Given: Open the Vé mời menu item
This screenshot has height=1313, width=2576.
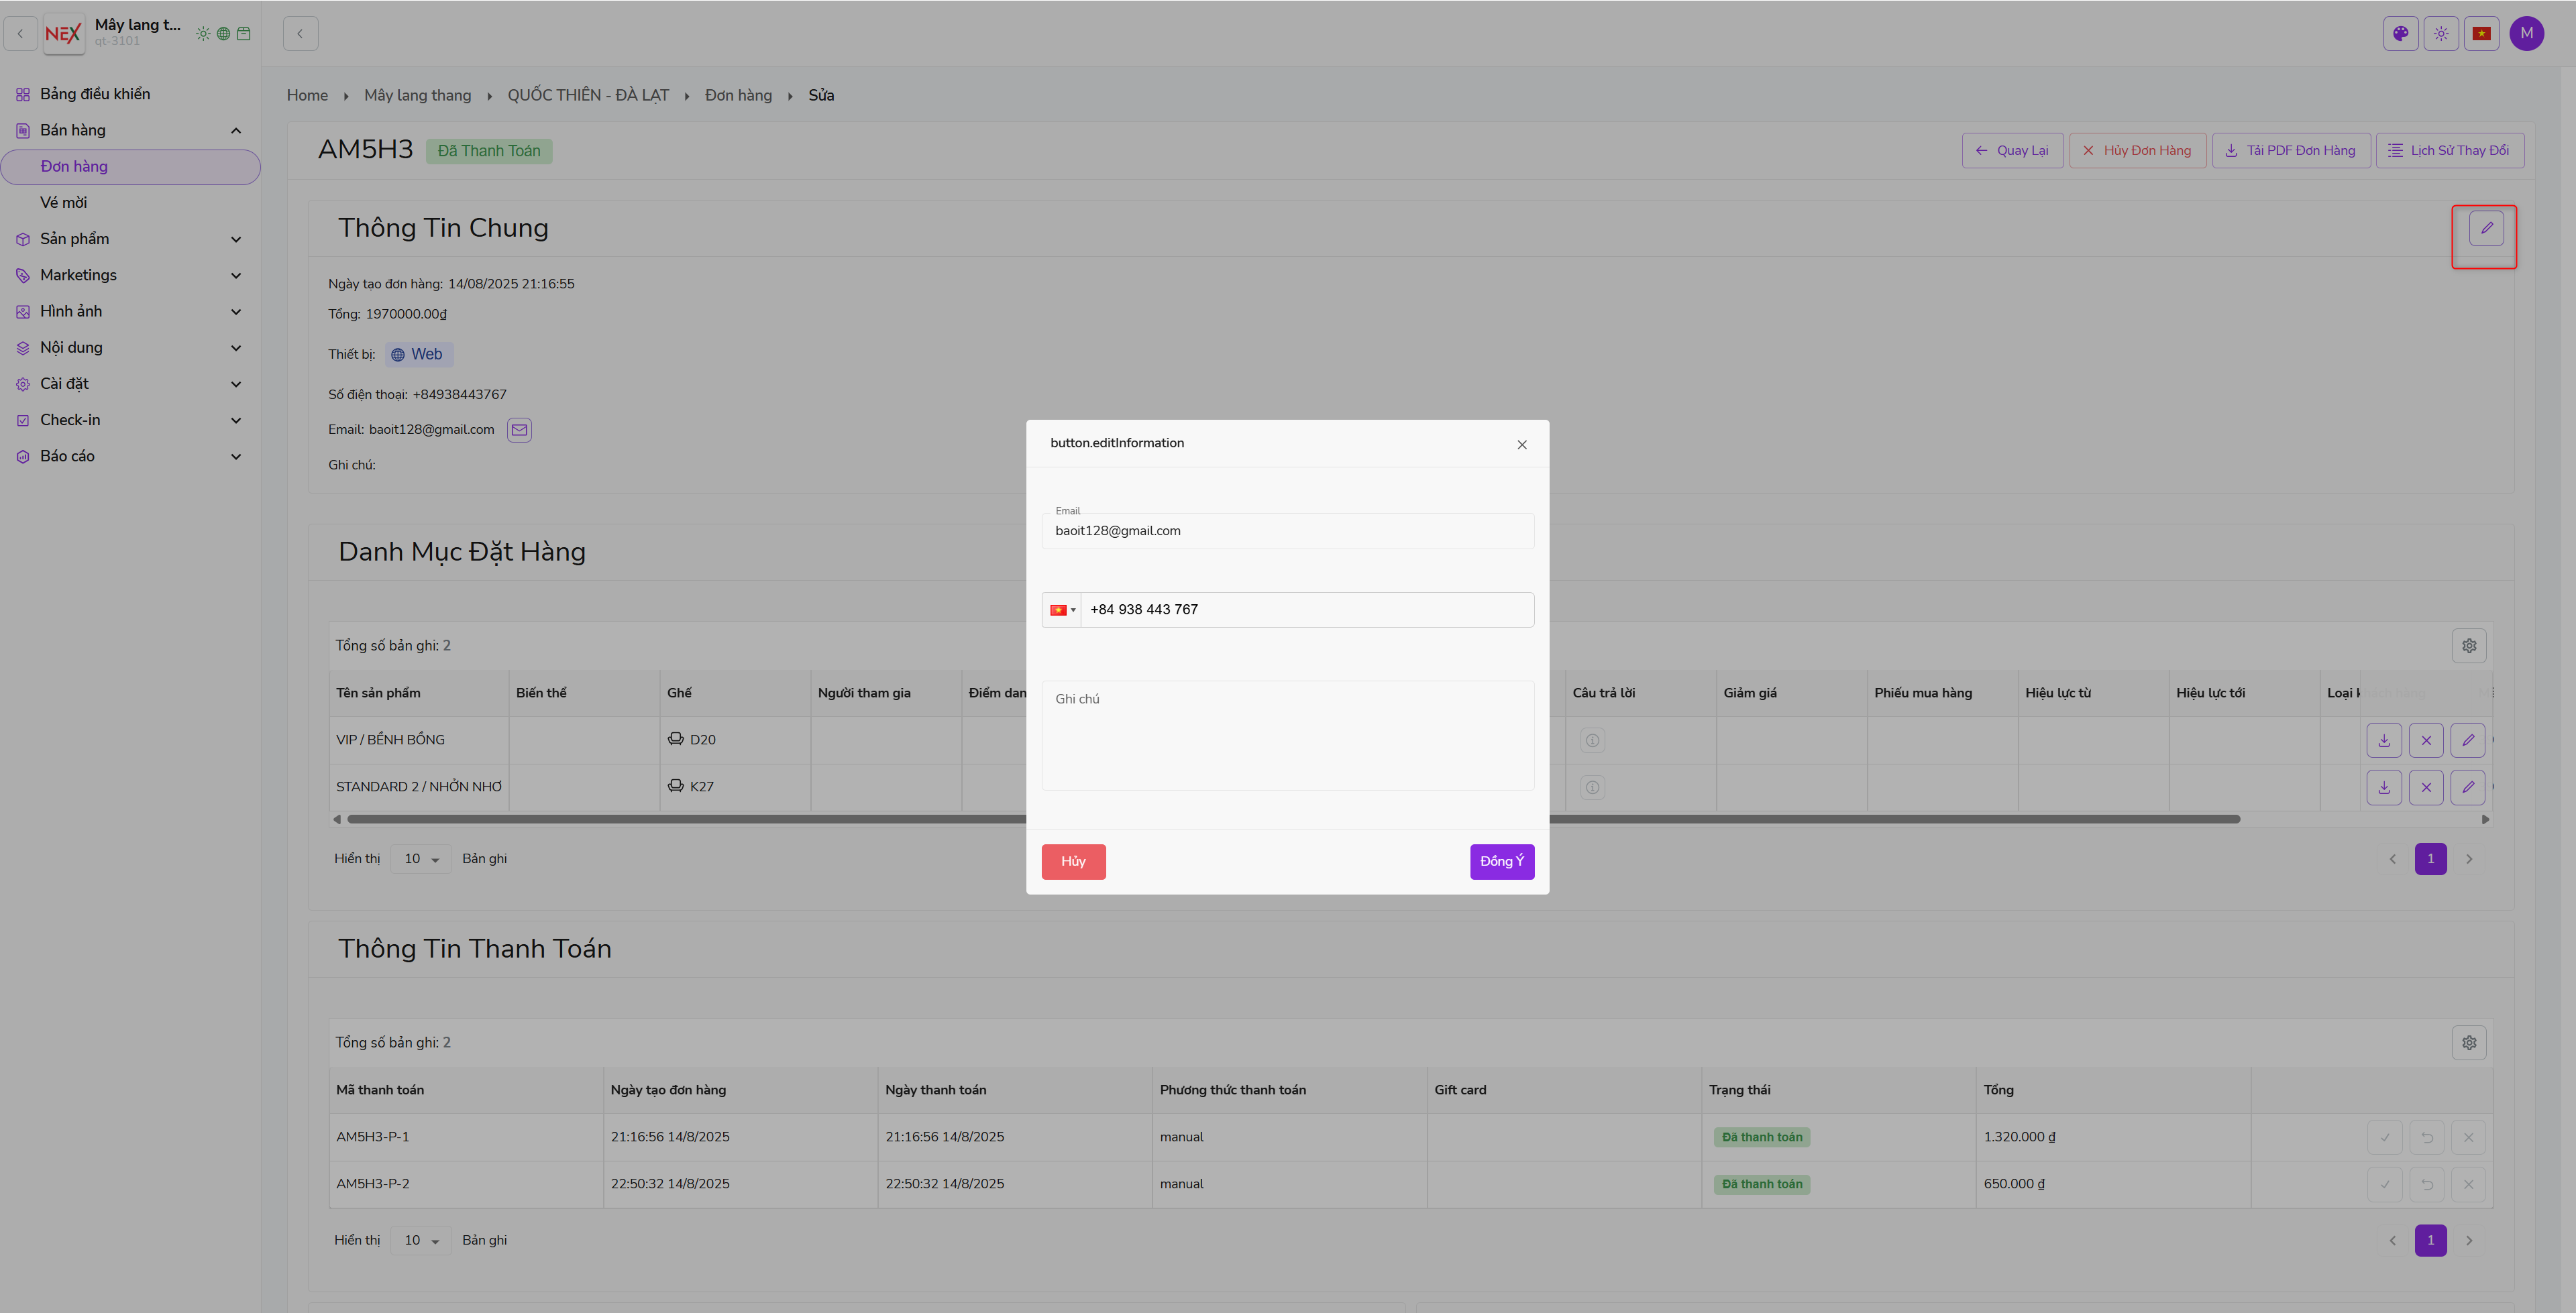Looking at the screenshot, I should (x=64, y=202).
